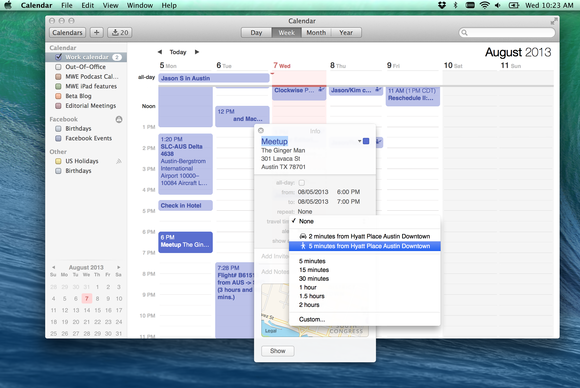Viewport: 580px width, 388px height.
Task: Switch to Year view
Action: coord(346,33)
